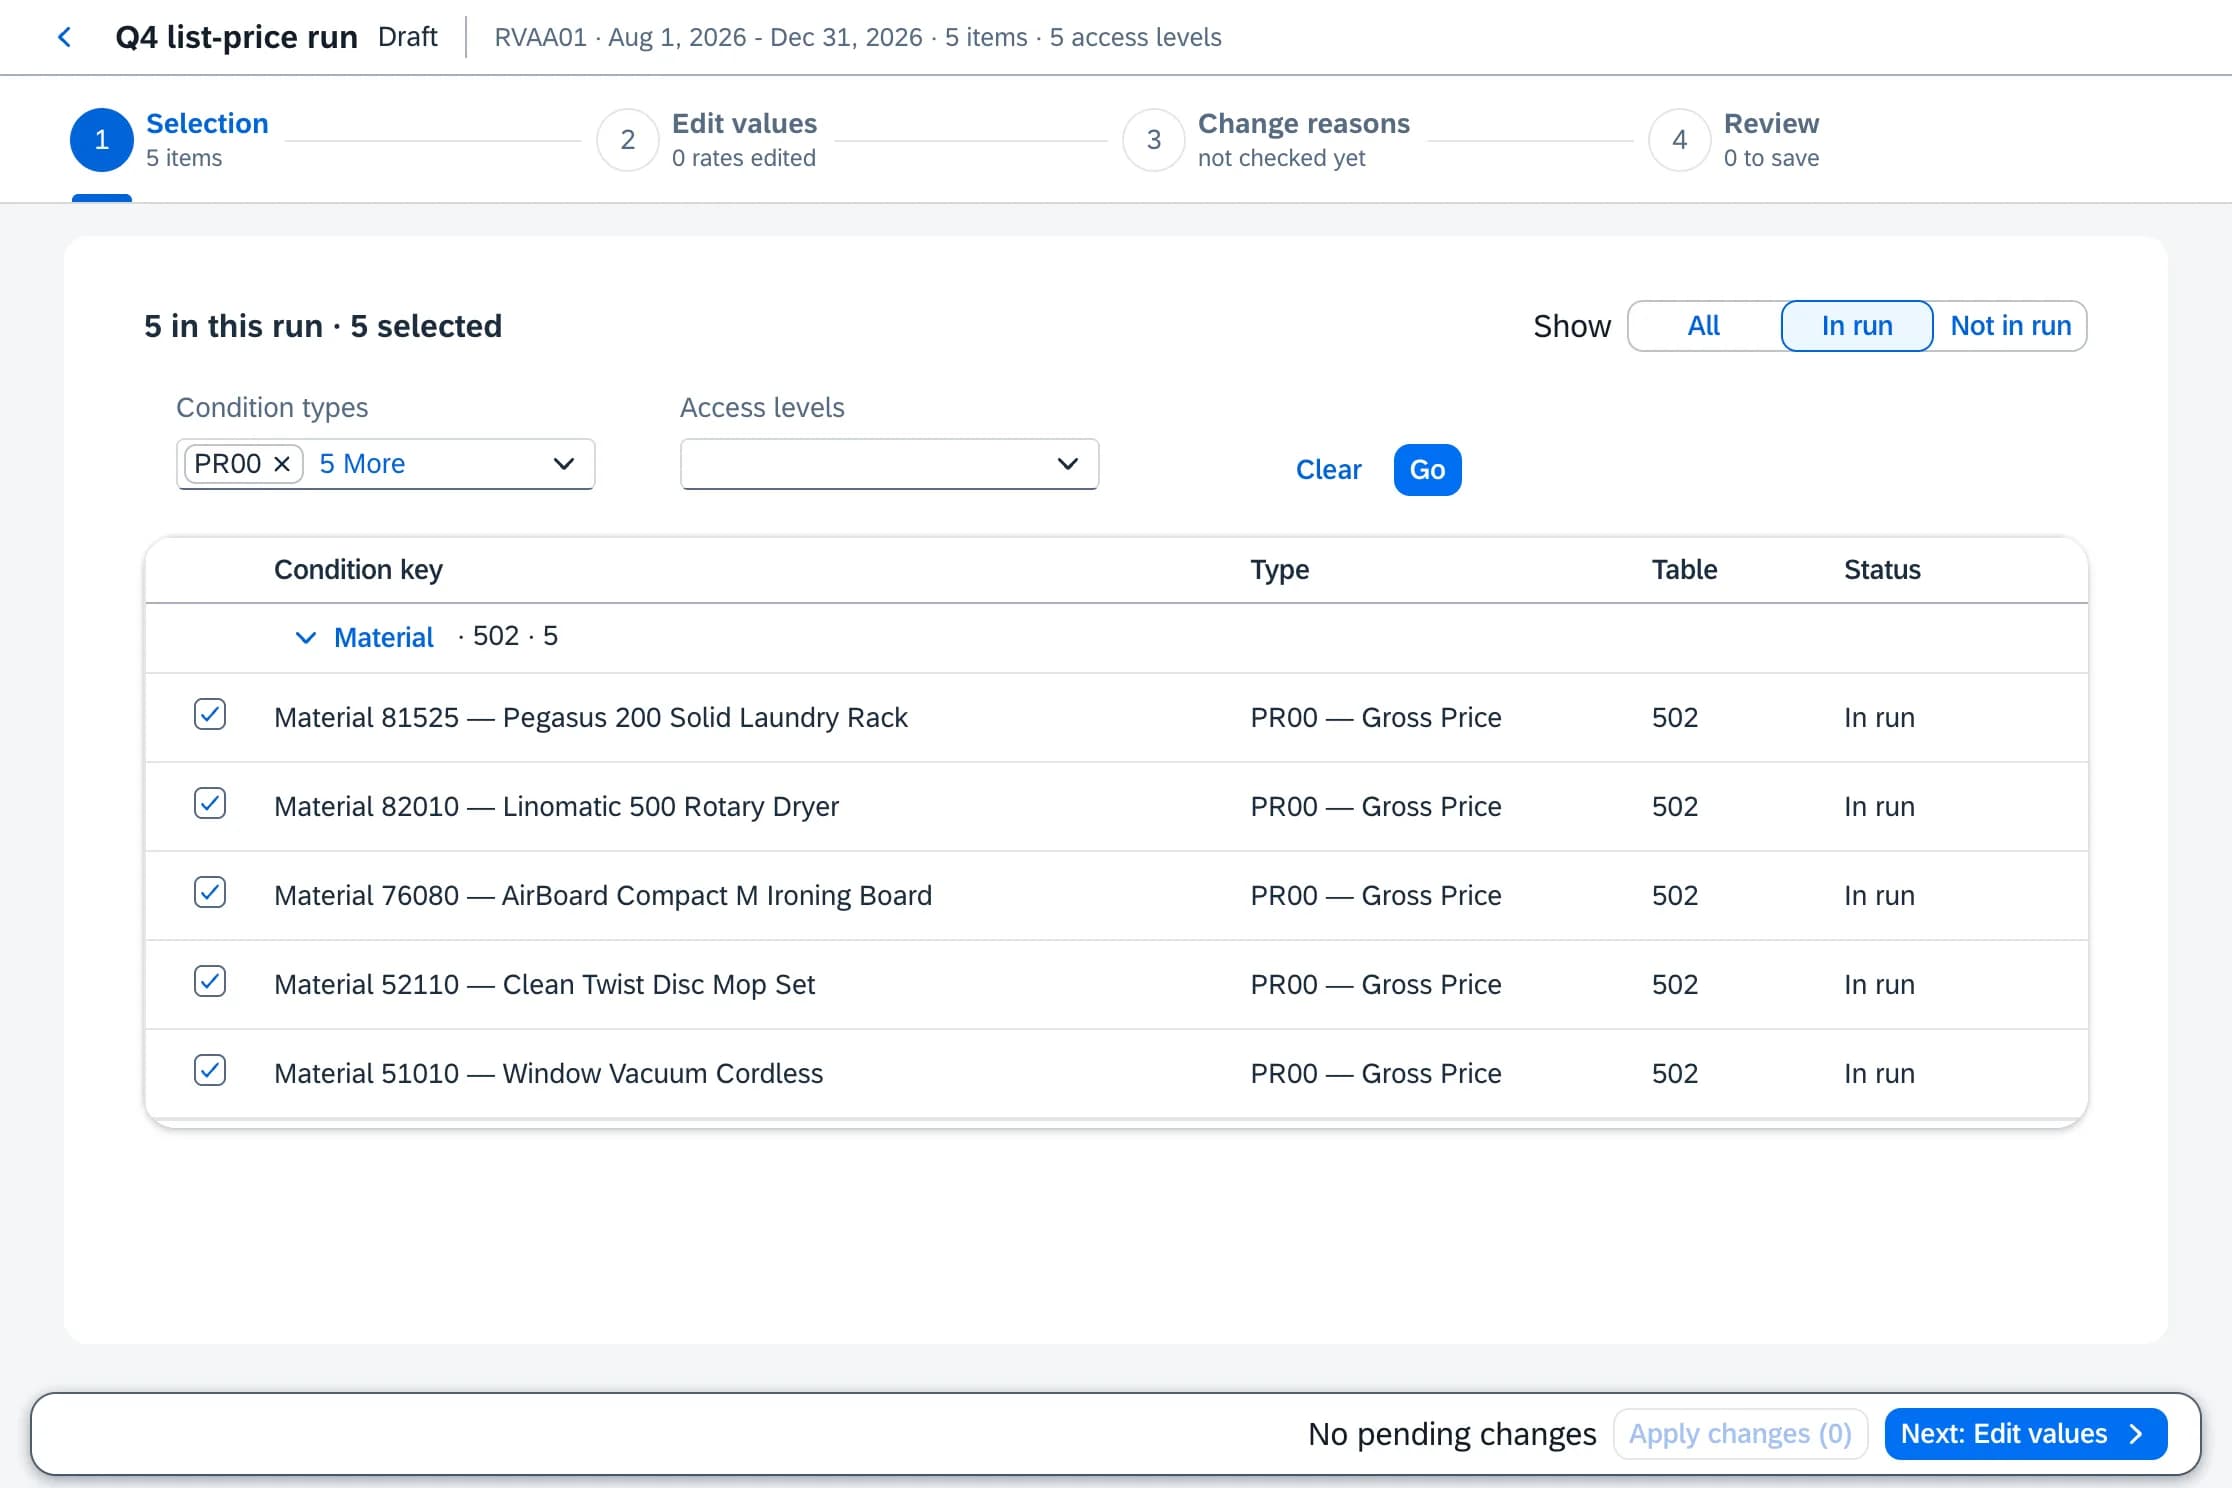Open the 5 More condition types link
The height and width of the screenshot is (1488, 2232).
pyautogui.click(x=362, y=464)
